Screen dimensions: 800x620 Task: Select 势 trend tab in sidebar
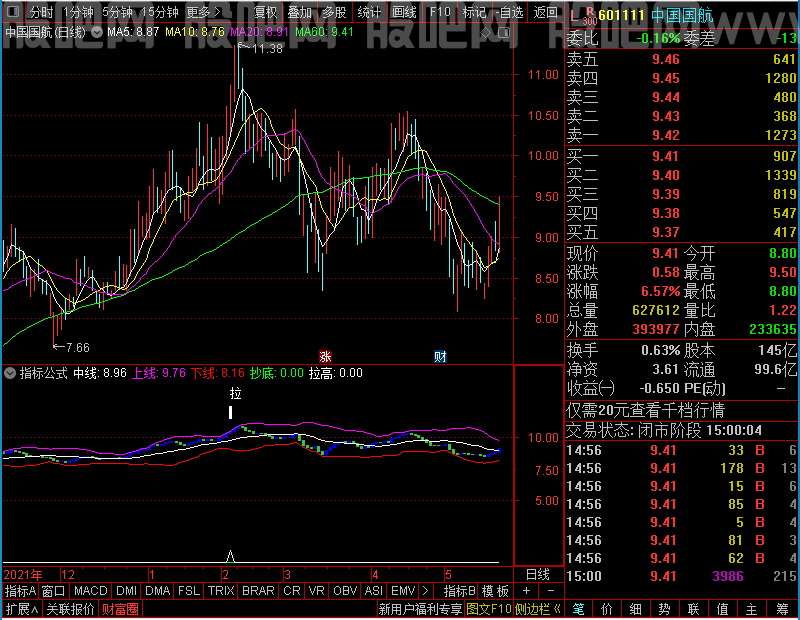click(x=664, y=609)
